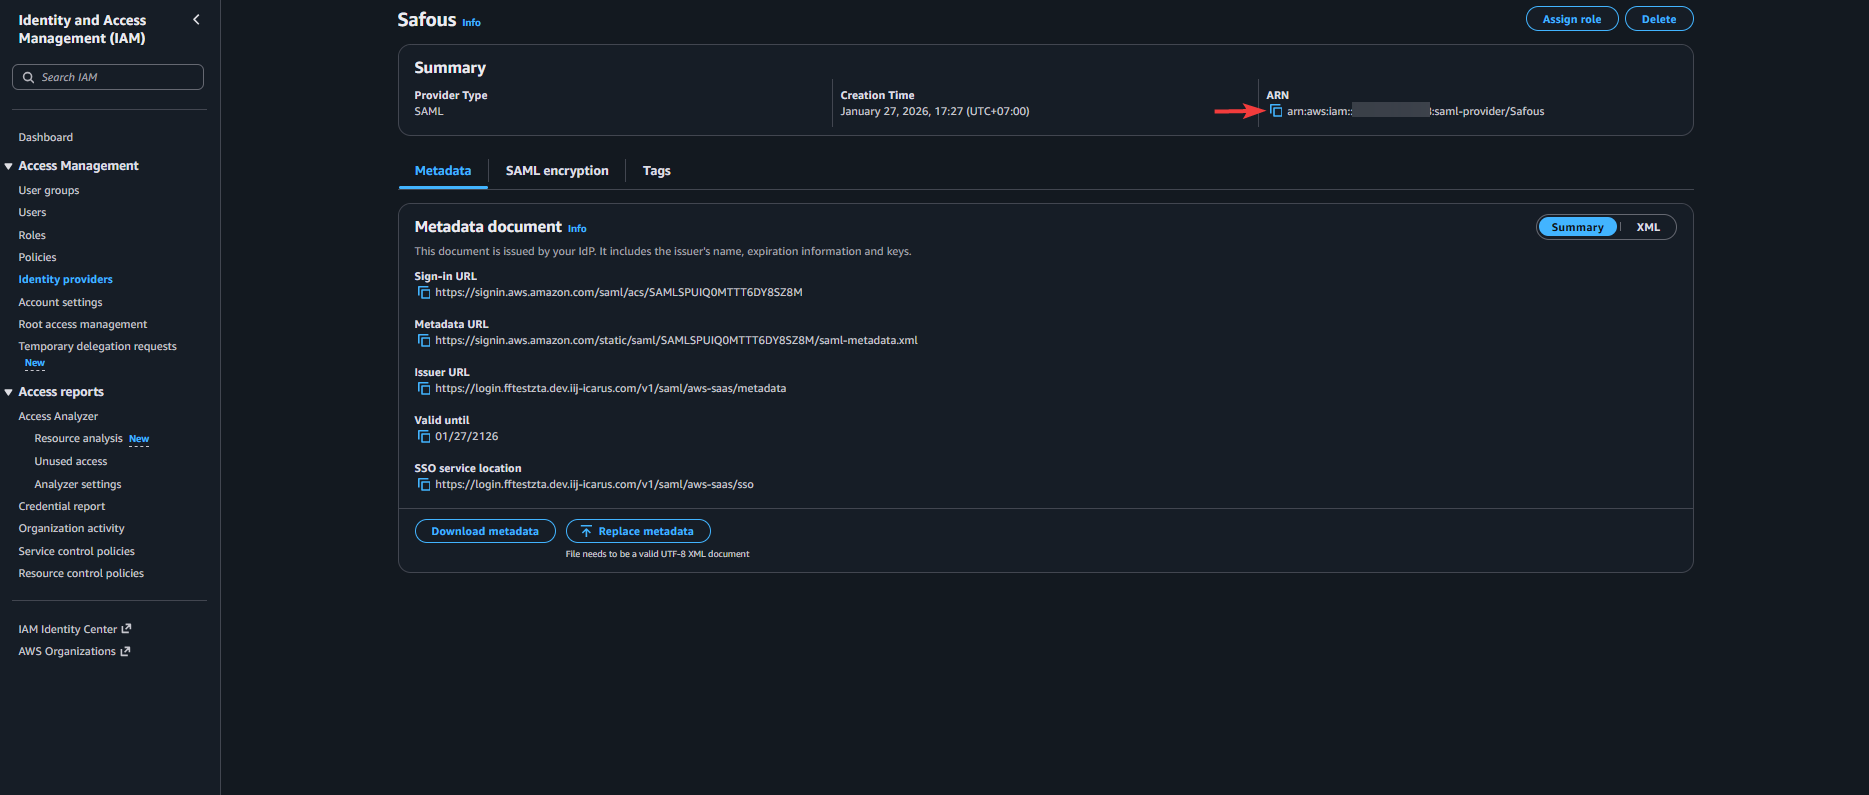Focus the Search IAM input field

(115, 77)
